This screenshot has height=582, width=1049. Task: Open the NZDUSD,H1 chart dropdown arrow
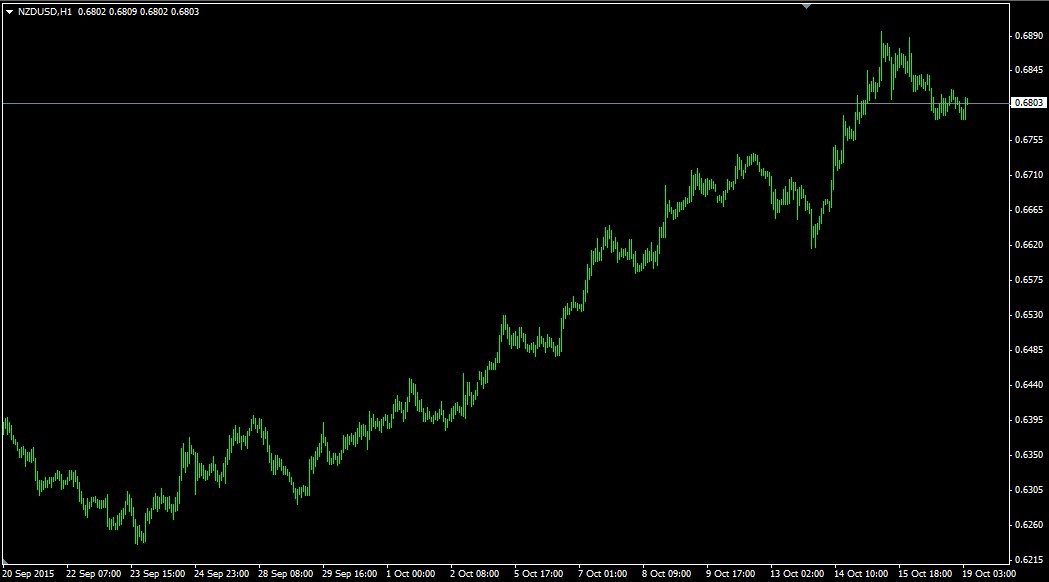(9, 11)
